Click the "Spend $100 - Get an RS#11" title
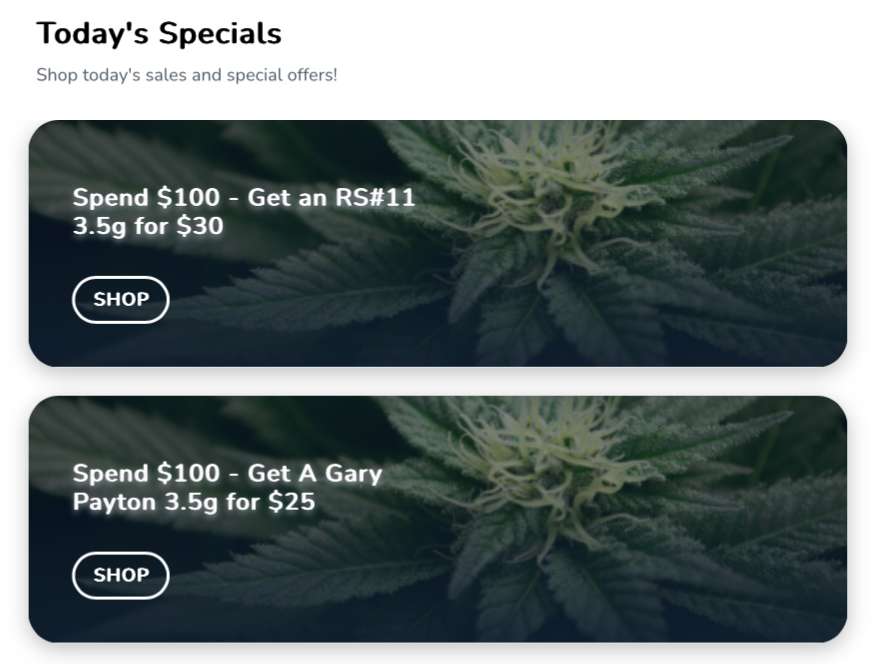879x664 pixels. (244, 197)
